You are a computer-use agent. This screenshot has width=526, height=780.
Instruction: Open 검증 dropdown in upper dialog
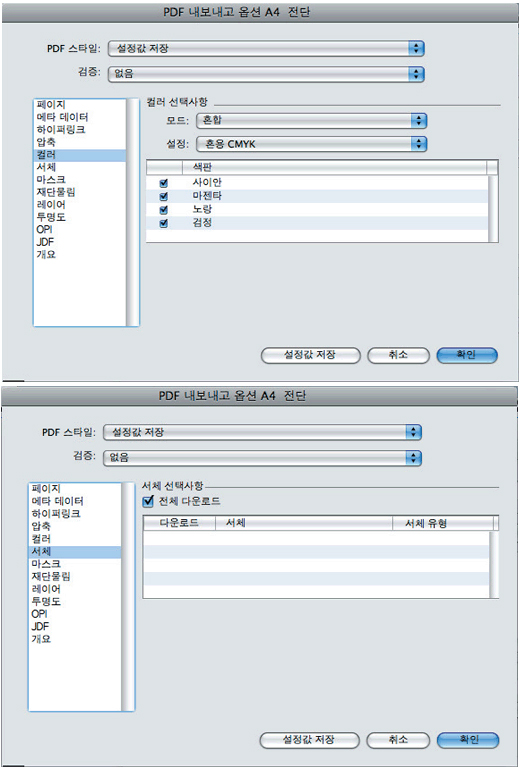pyautogui.click(x=266, y=74)
